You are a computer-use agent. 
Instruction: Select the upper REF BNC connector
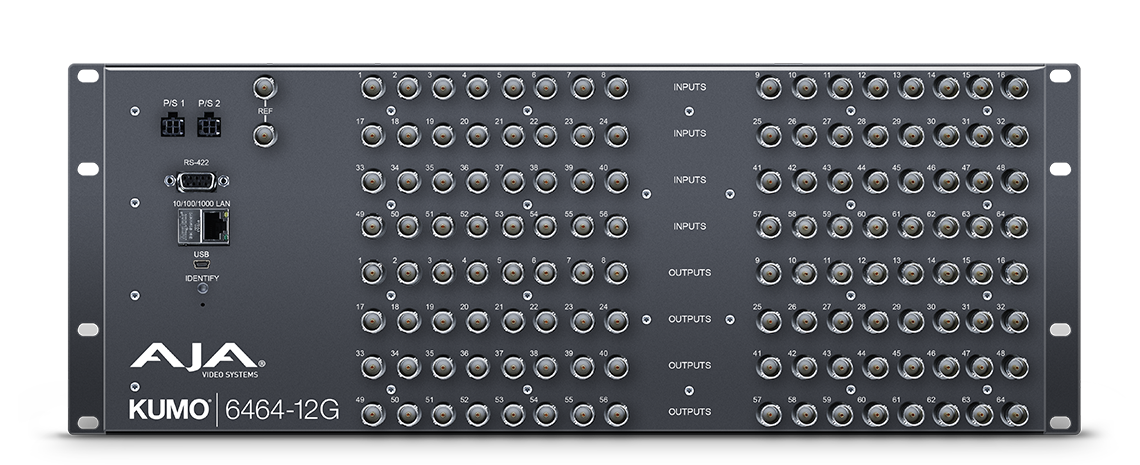tap(265, 89)
